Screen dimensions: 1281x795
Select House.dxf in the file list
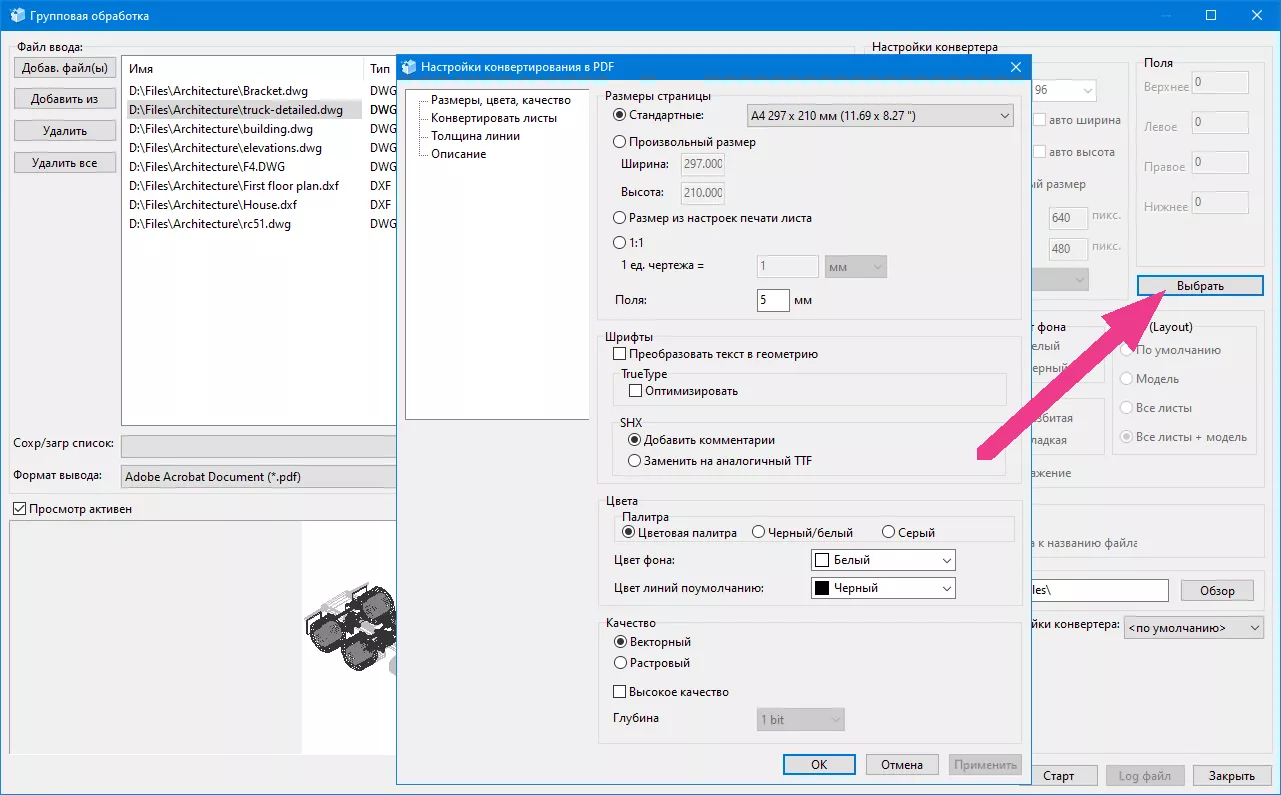tap(213, 205)
